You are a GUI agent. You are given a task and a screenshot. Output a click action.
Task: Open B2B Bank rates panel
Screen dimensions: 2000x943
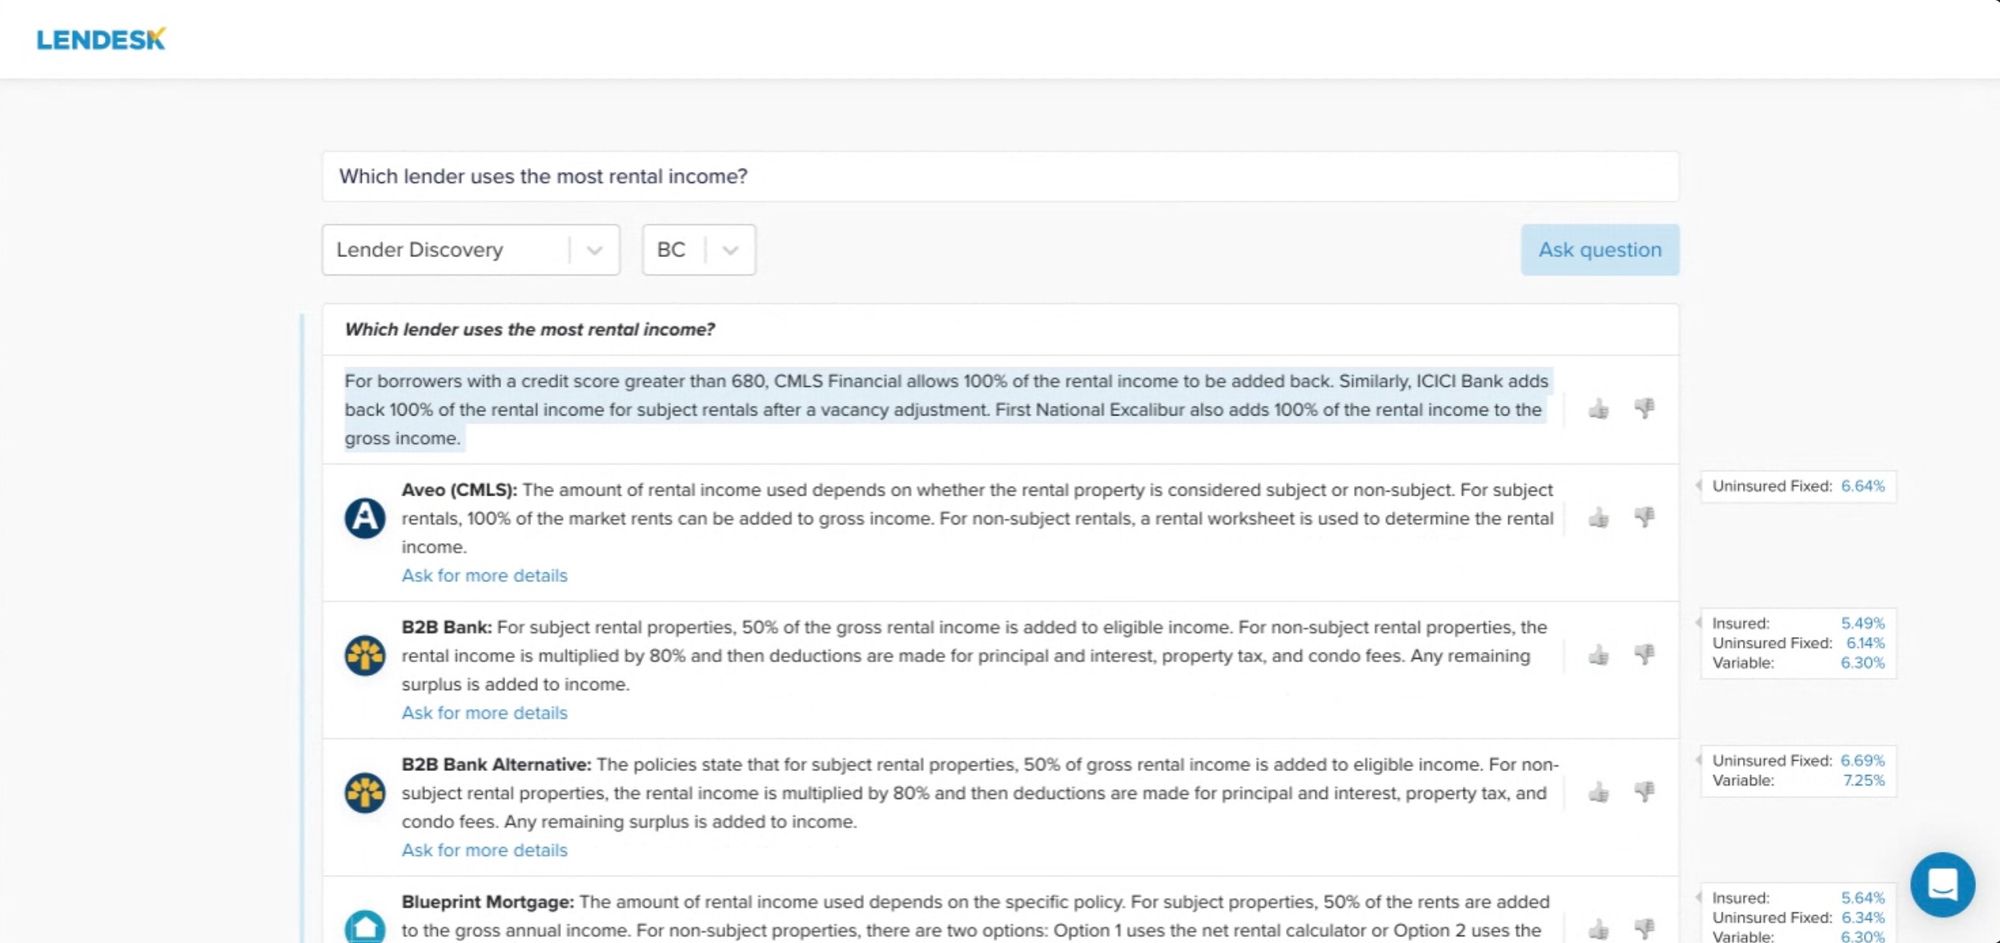coord(1797,643)
